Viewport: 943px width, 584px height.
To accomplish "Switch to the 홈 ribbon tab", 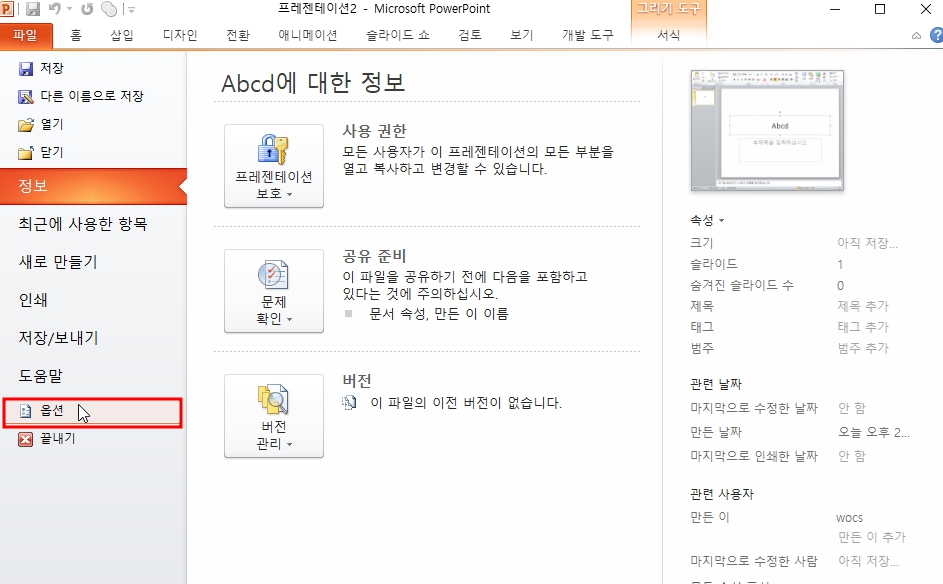I will (76, 35).
